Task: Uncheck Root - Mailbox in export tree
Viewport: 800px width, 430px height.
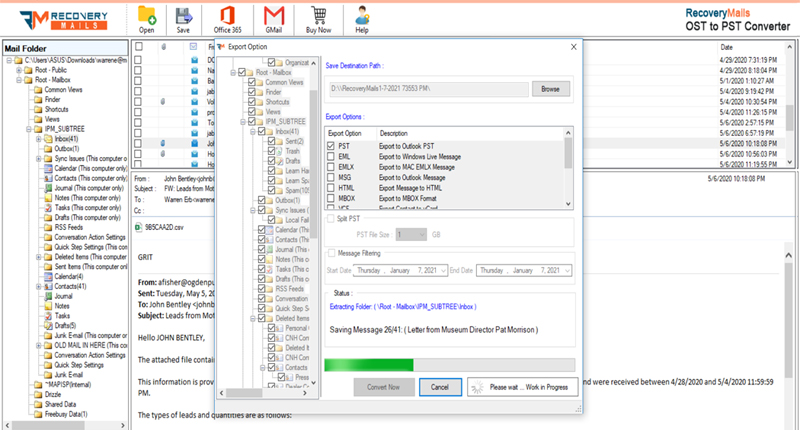Action: pos(242,72)
